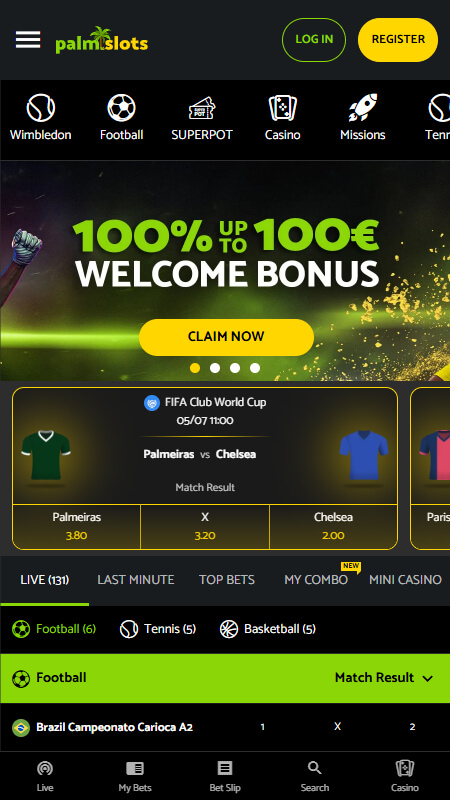Open Wimbledon tennis ball icon
Screen dimensions: 450x800
click(41, 108)
